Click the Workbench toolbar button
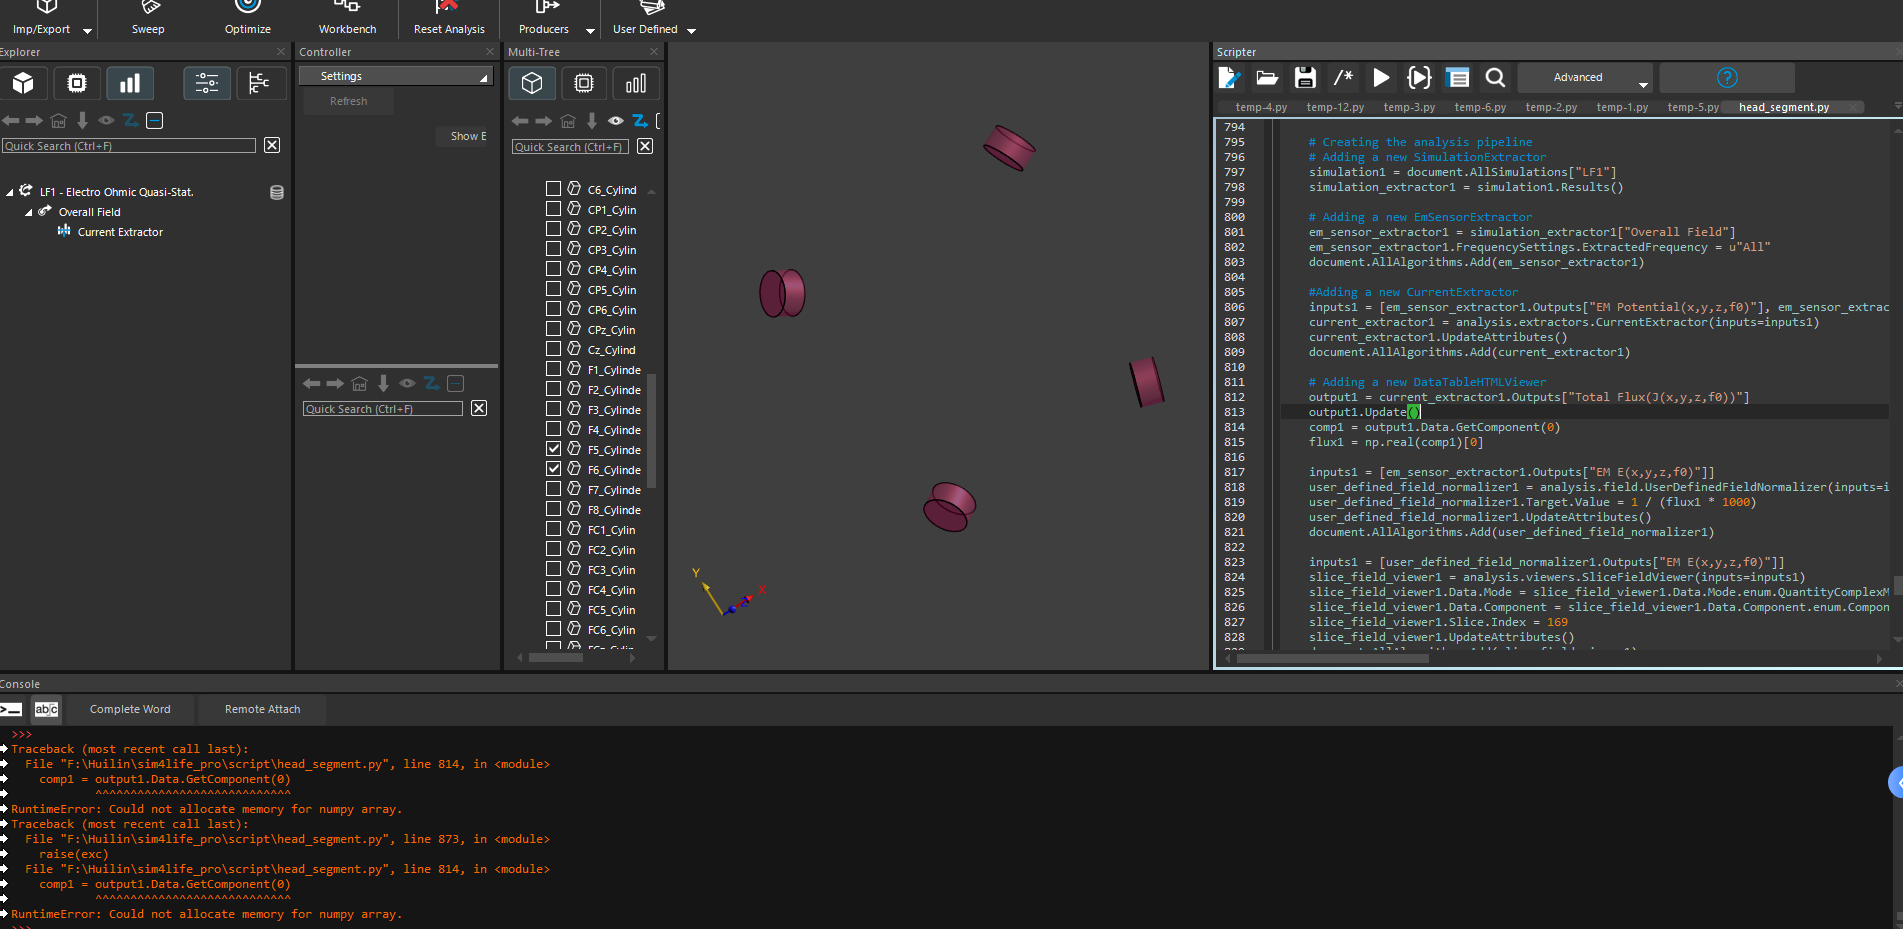This screenshot has height=929, width=1903. point(348,18)
